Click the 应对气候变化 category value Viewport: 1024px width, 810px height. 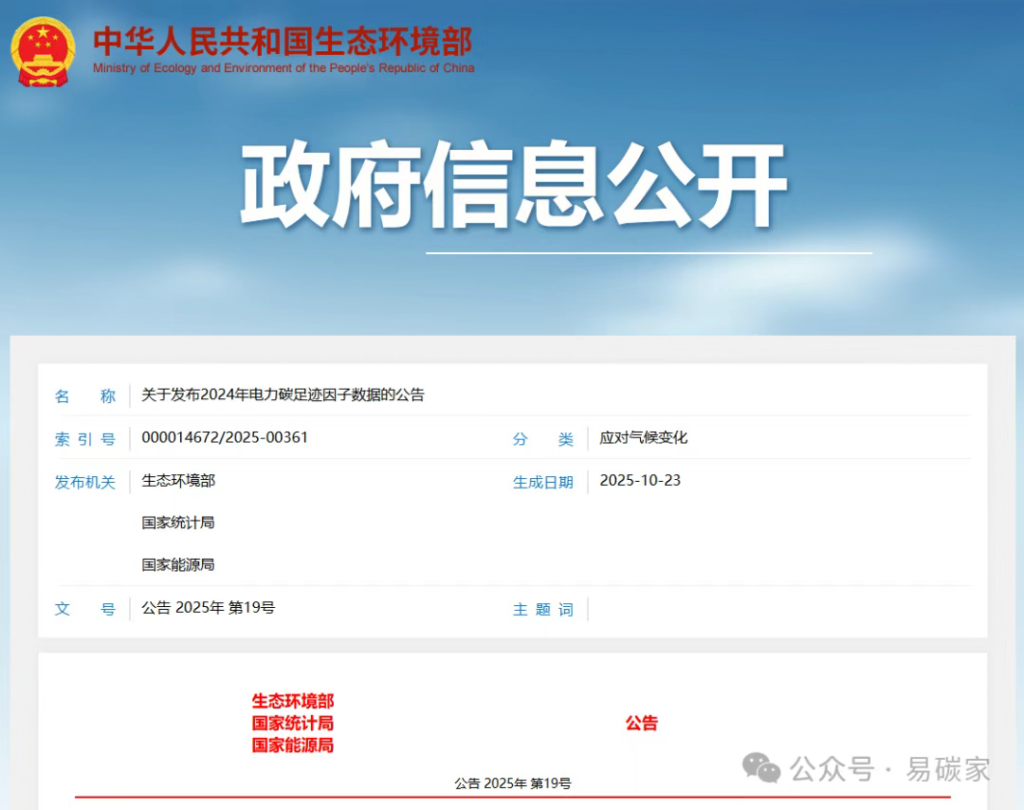click(x=643, y=438)
